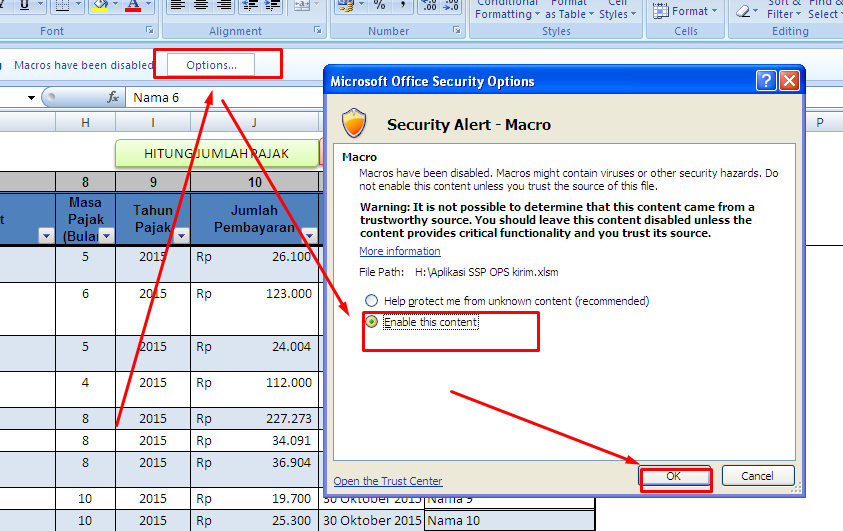Select column H header
Screen dimensions: 843x531
pyautogui.click(x=85, y=123)
